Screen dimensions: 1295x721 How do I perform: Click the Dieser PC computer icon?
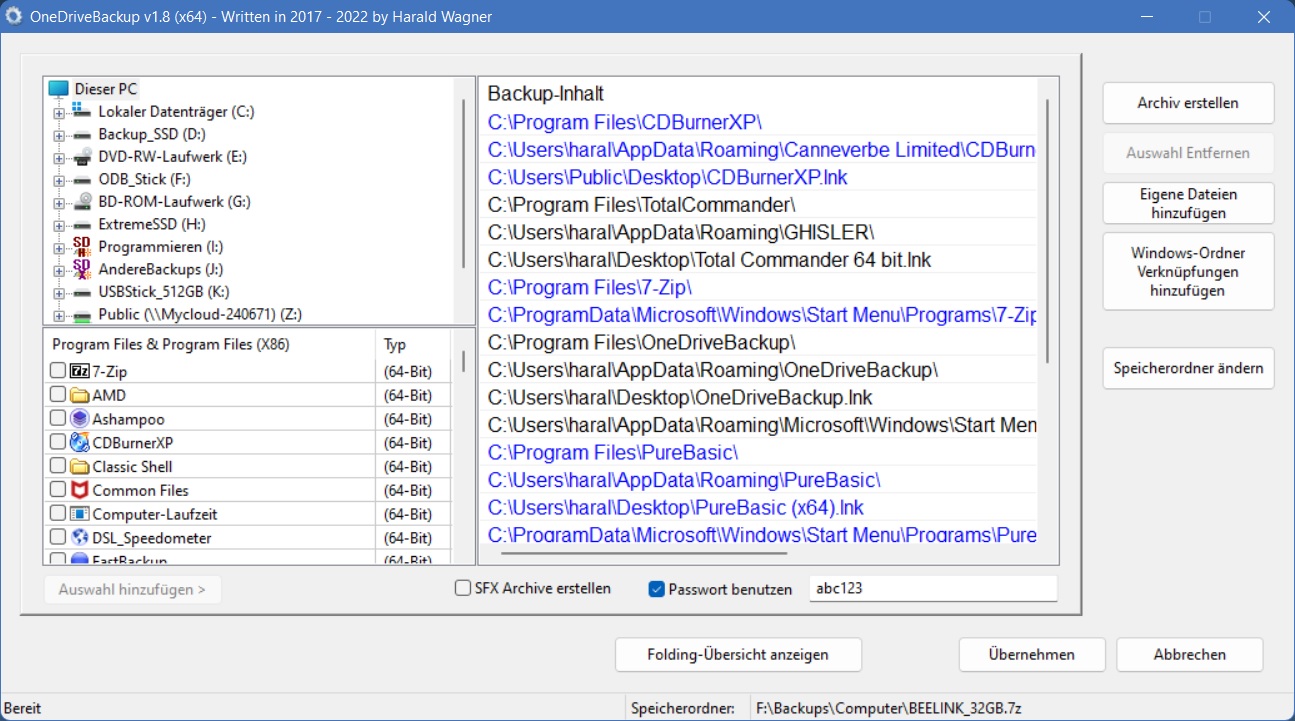[58, 89]
